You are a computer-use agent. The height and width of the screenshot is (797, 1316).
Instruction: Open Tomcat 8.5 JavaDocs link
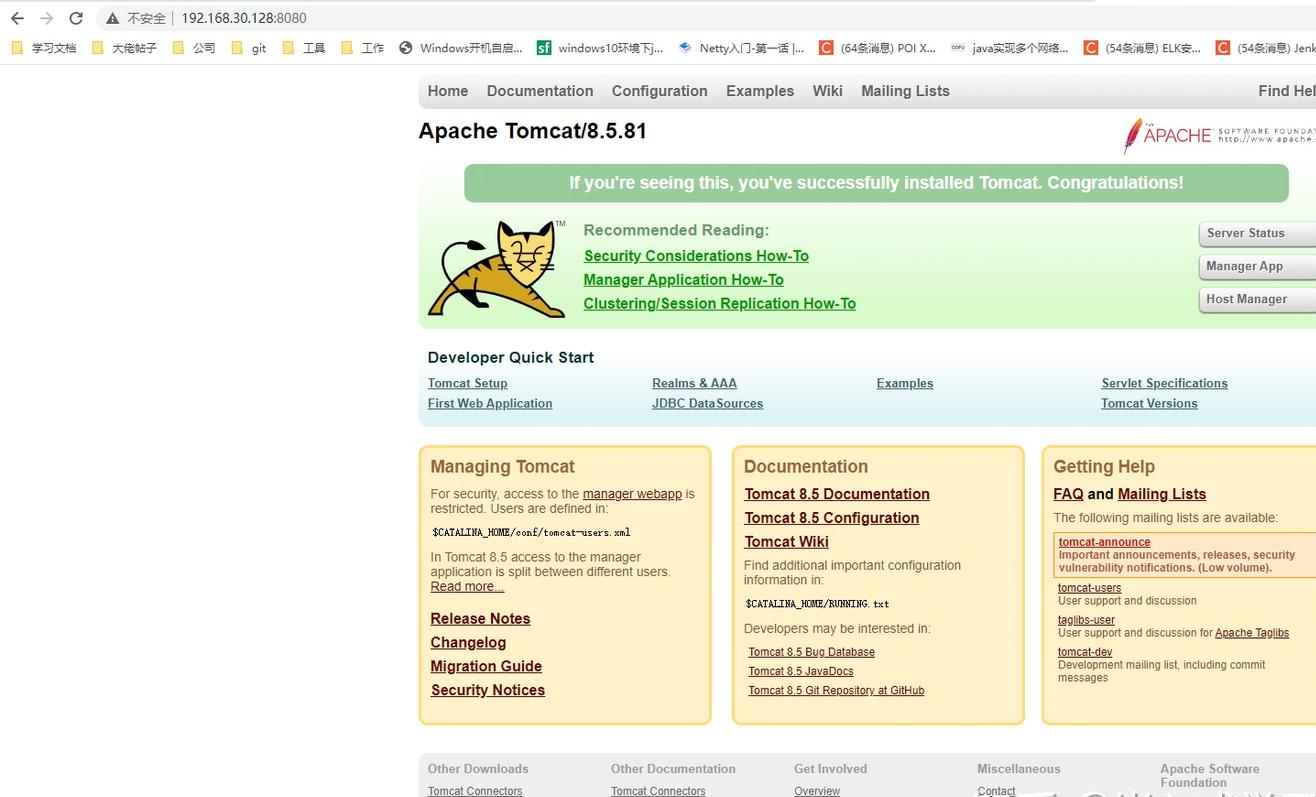[801, 671]
